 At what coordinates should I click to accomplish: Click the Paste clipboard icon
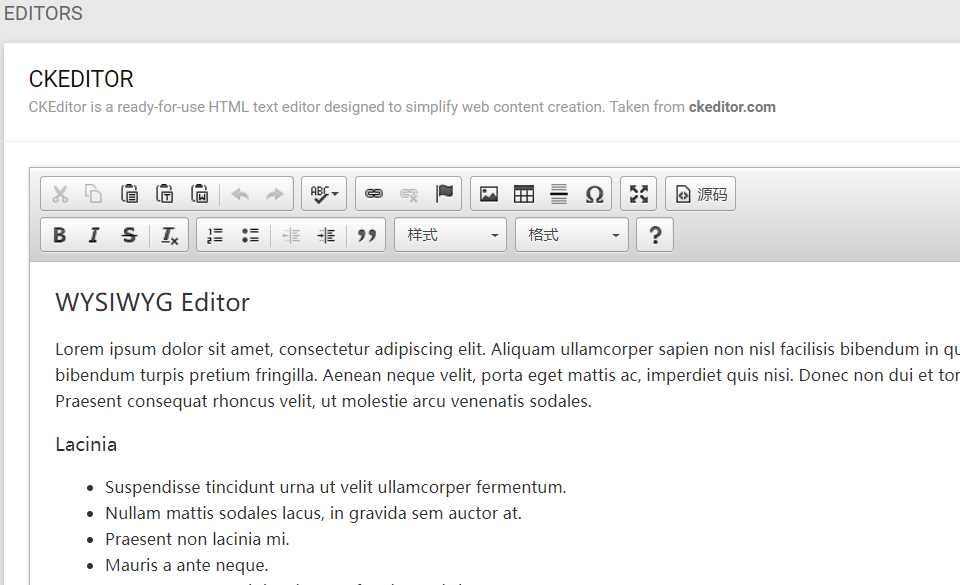click(x=129, y=194)
